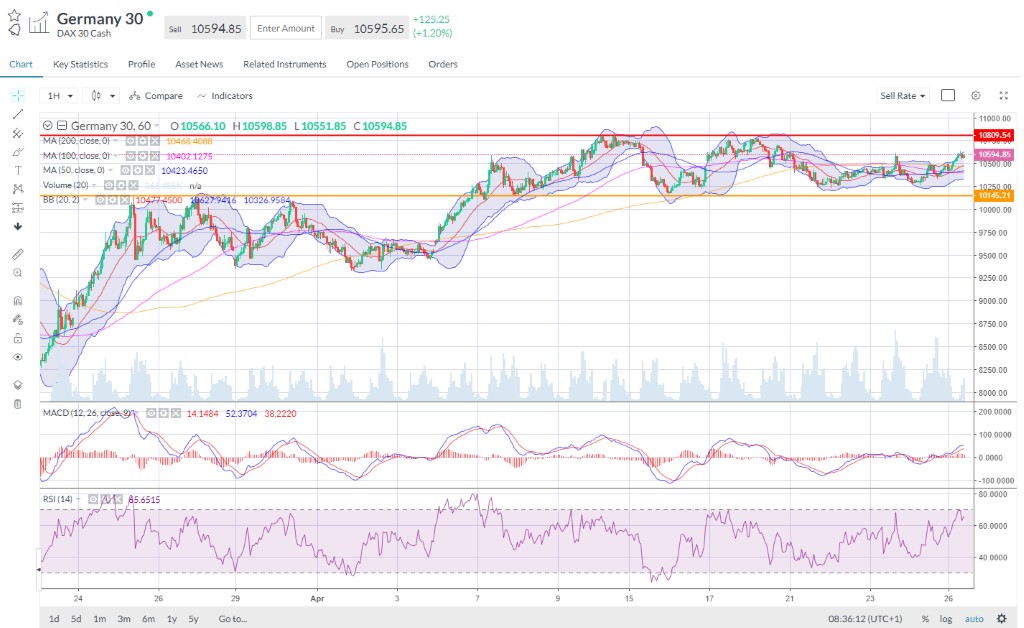Open settings for the Volume (20) indicator
The image size is (1024, 628).
[121, 185]
